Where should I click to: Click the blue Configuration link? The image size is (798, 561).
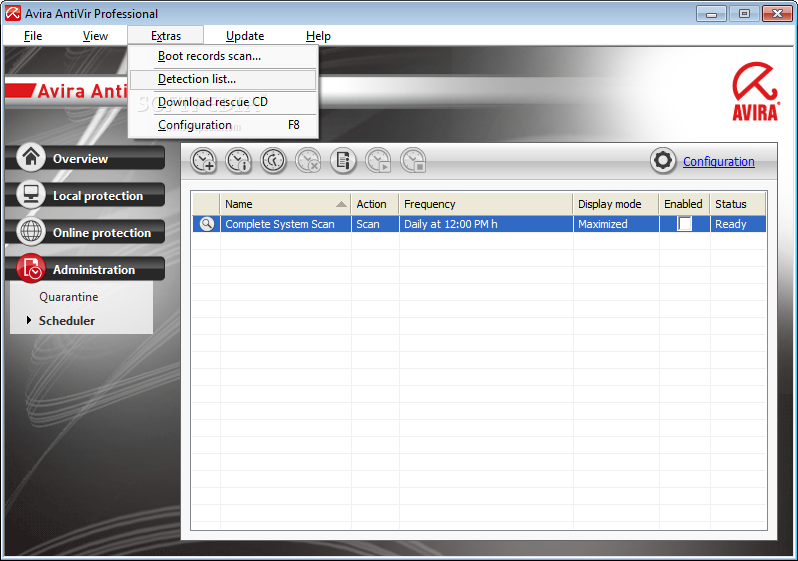(x=719, y=161)
